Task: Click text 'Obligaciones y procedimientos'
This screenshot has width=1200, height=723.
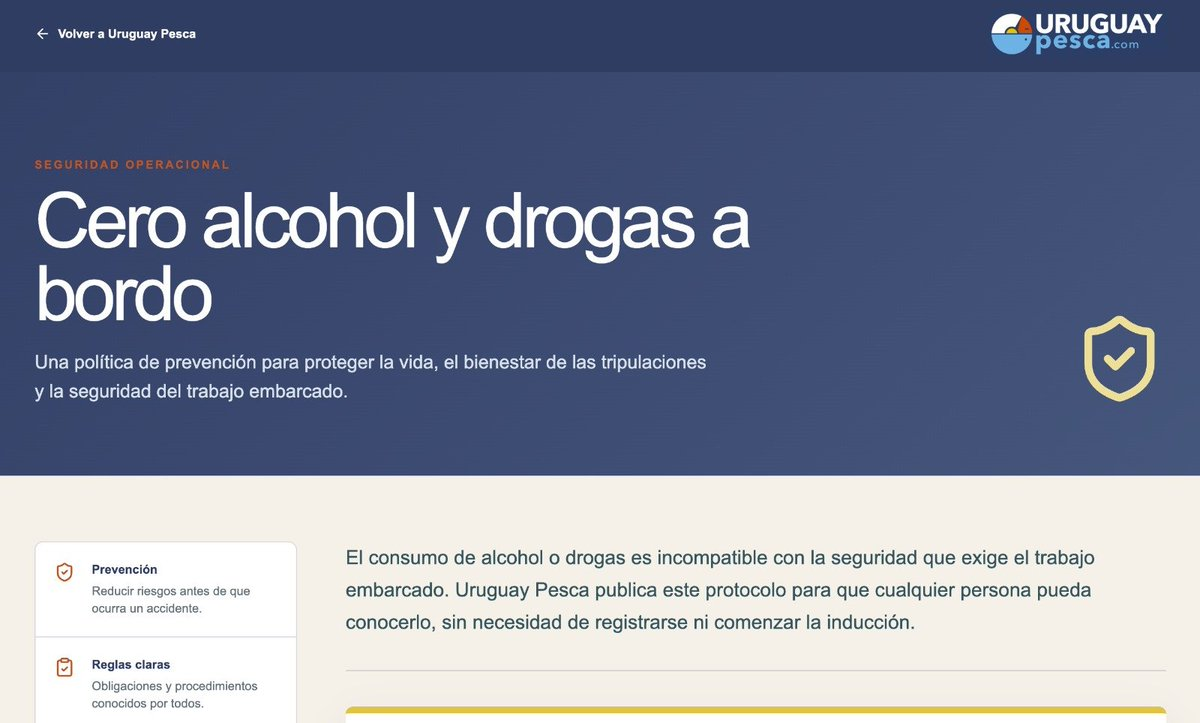Action: (174, 686)
